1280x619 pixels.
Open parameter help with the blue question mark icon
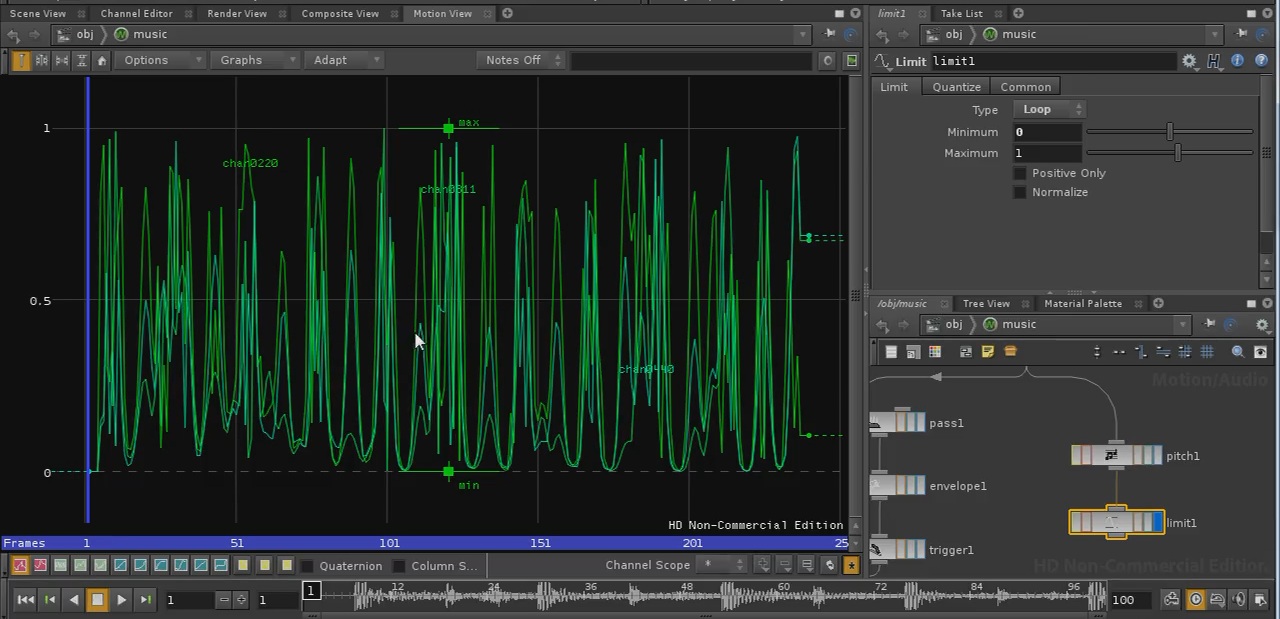1261,61
